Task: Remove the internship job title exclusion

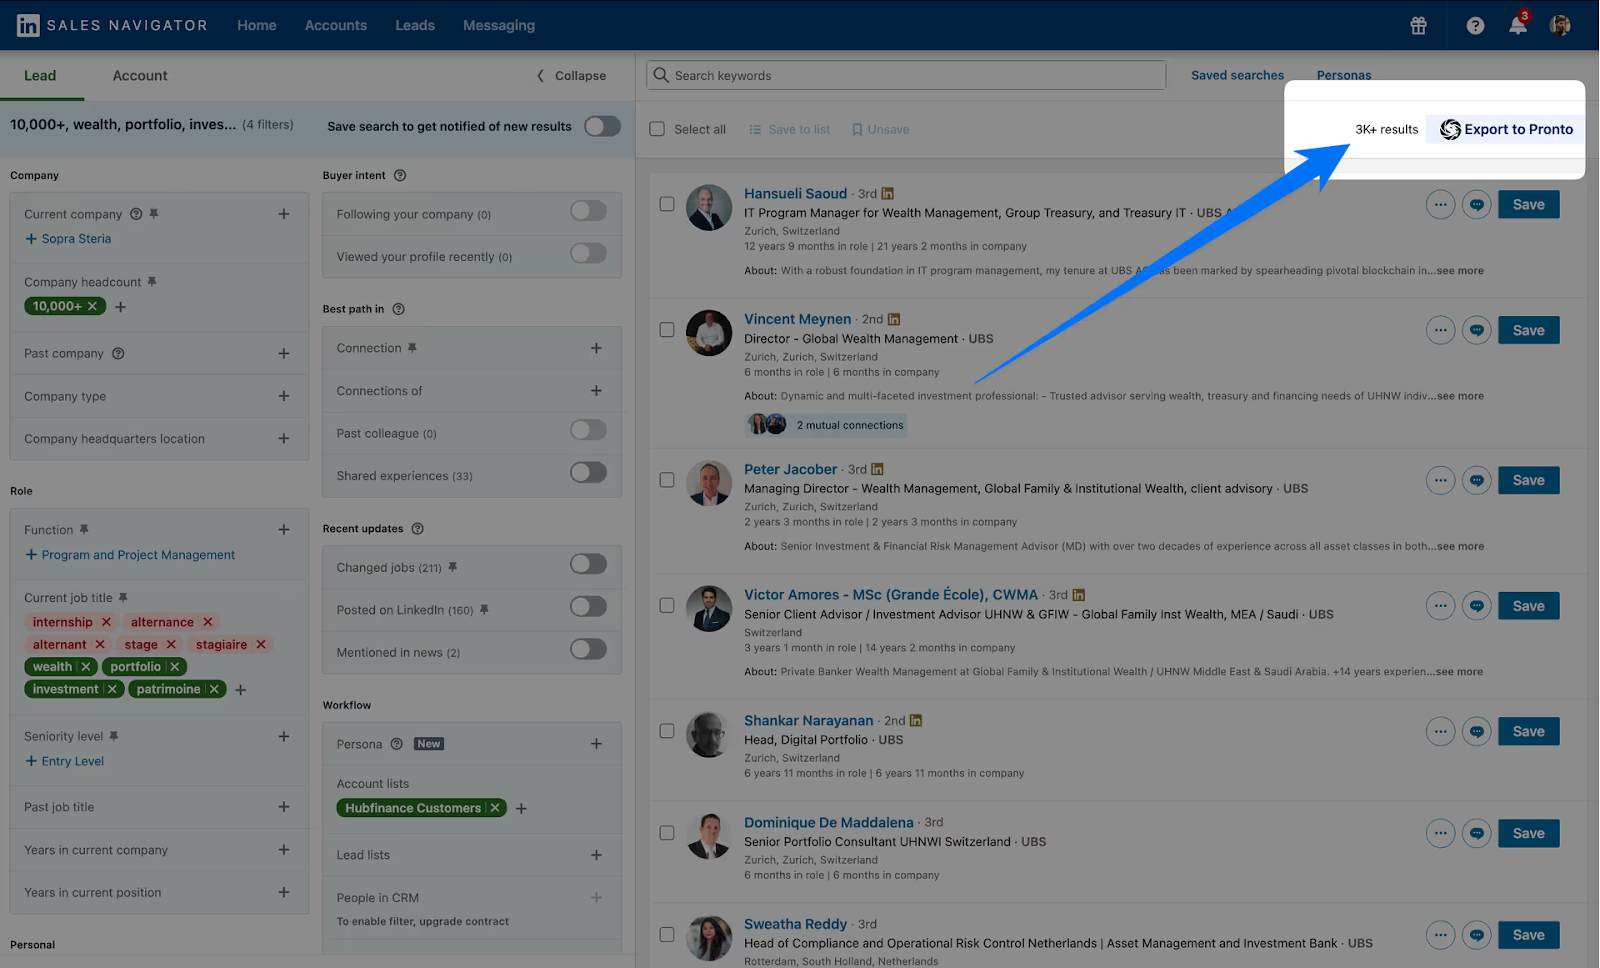Action: [x=106, y=622]
